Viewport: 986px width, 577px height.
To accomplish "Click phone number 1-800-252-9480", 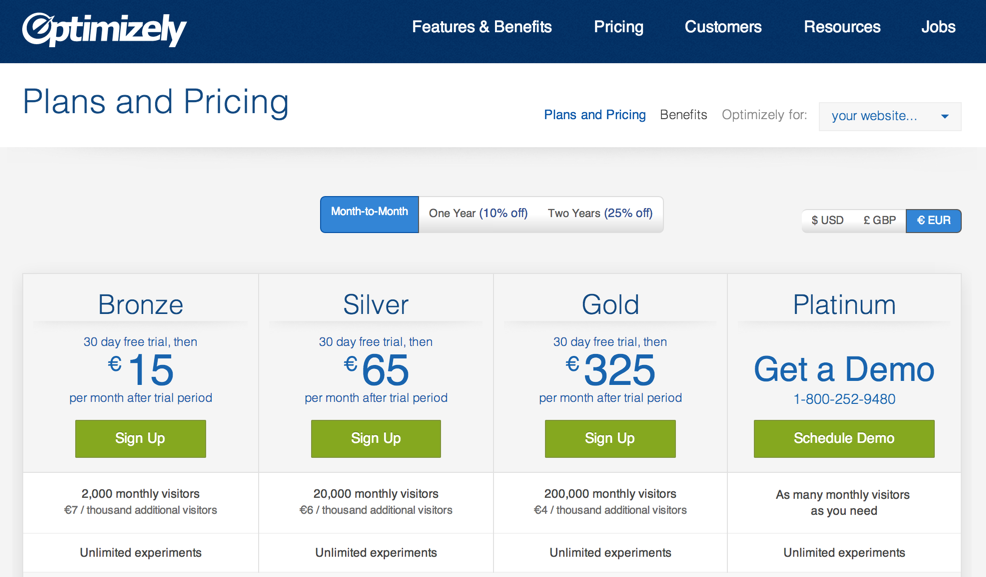I will point(844,399).
